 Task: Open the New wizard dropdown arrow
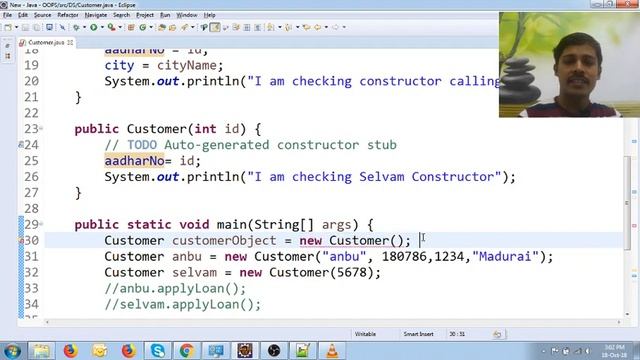point(17,27)
